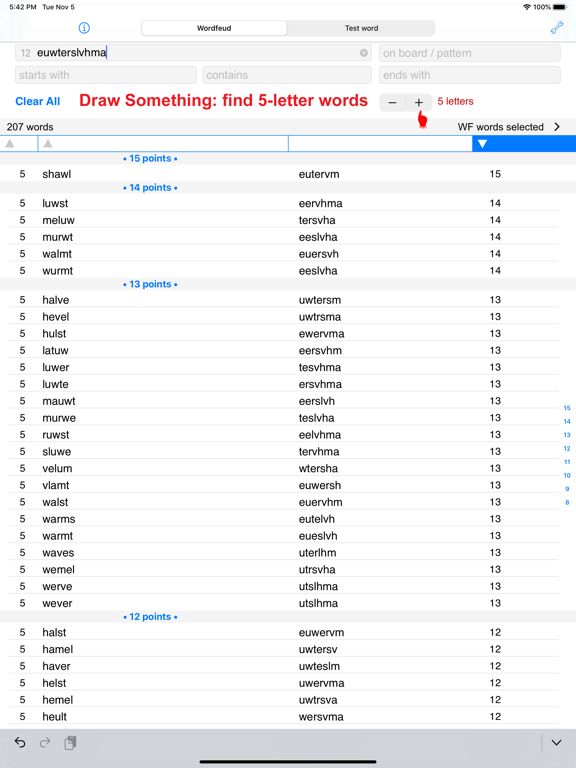Jump to 12 in side index
The width and height of the screenshot is (576, 768).
click(567, 448)
